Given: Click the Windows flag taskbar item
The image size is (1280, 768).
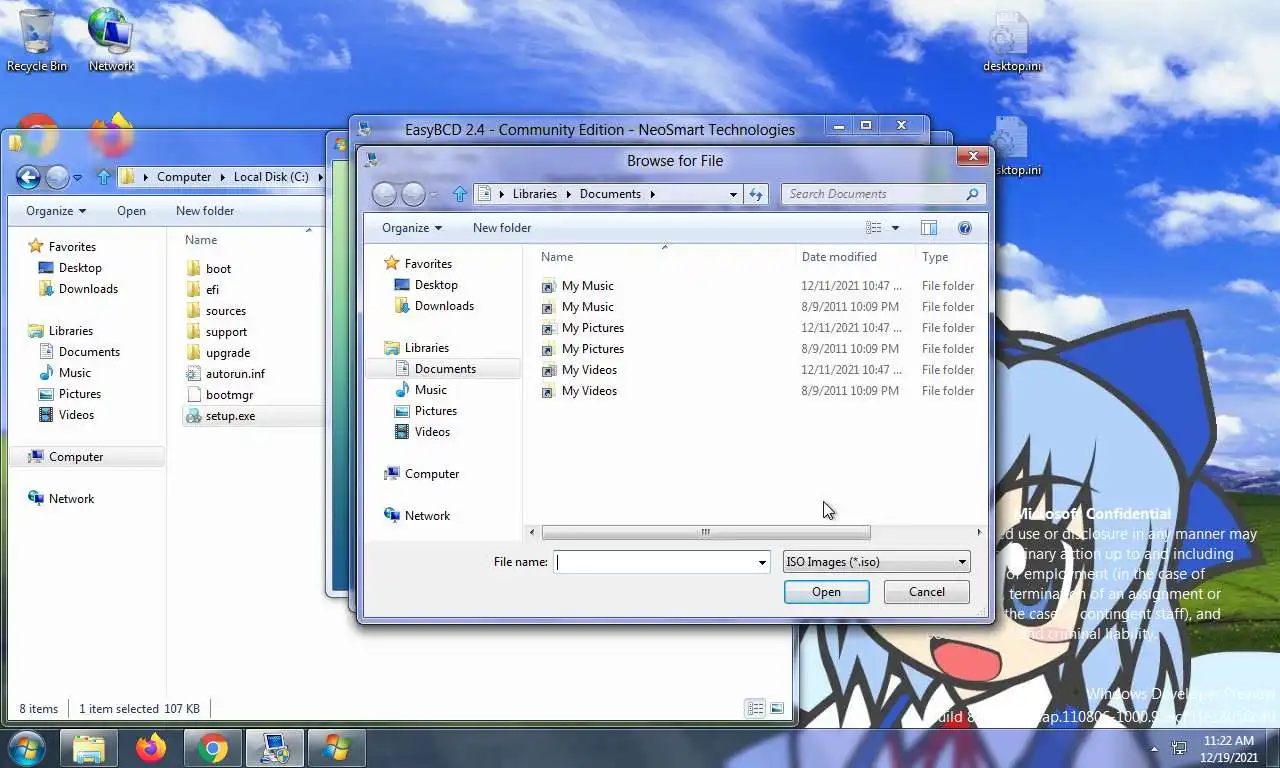Looking at the screenshot, I should [337, 748].
